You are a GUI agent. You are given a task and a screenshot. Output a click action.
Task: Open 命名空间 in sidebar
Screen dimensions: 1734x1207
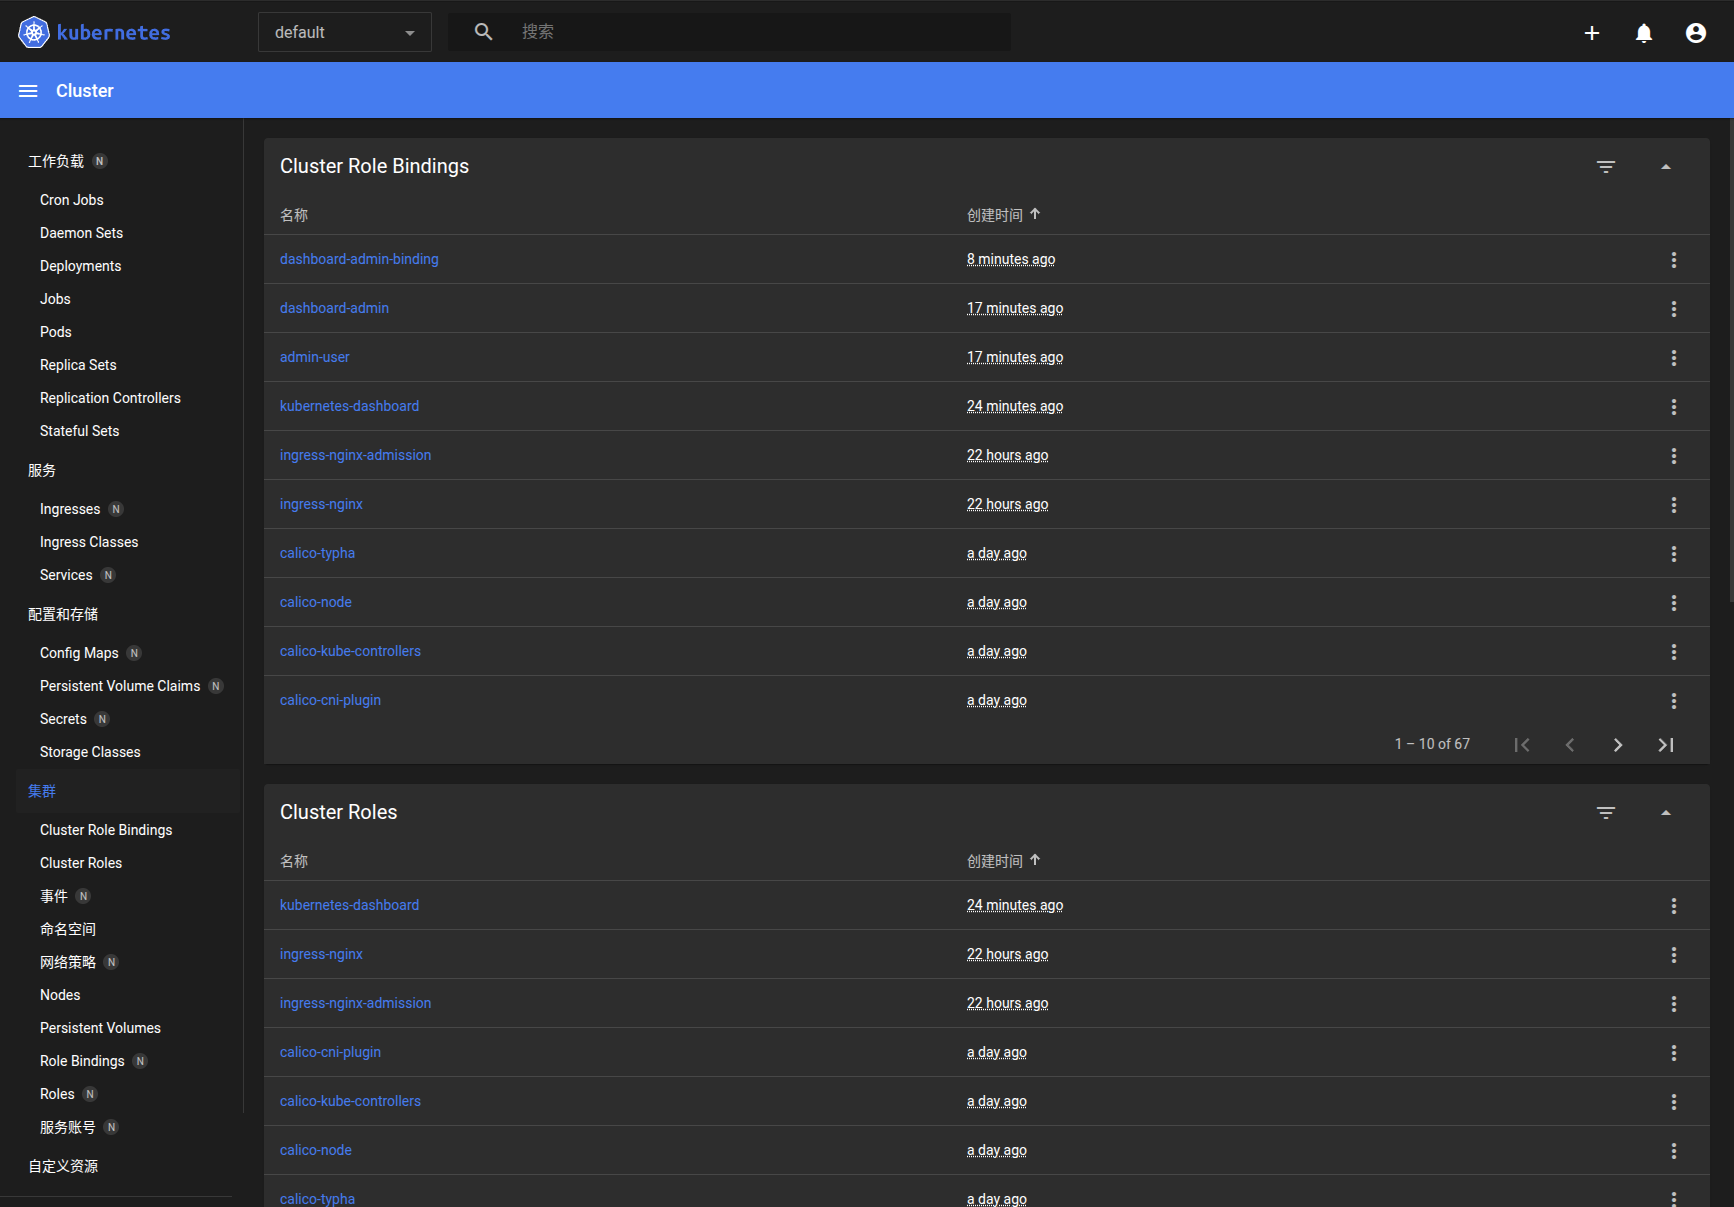click(68, 929)
